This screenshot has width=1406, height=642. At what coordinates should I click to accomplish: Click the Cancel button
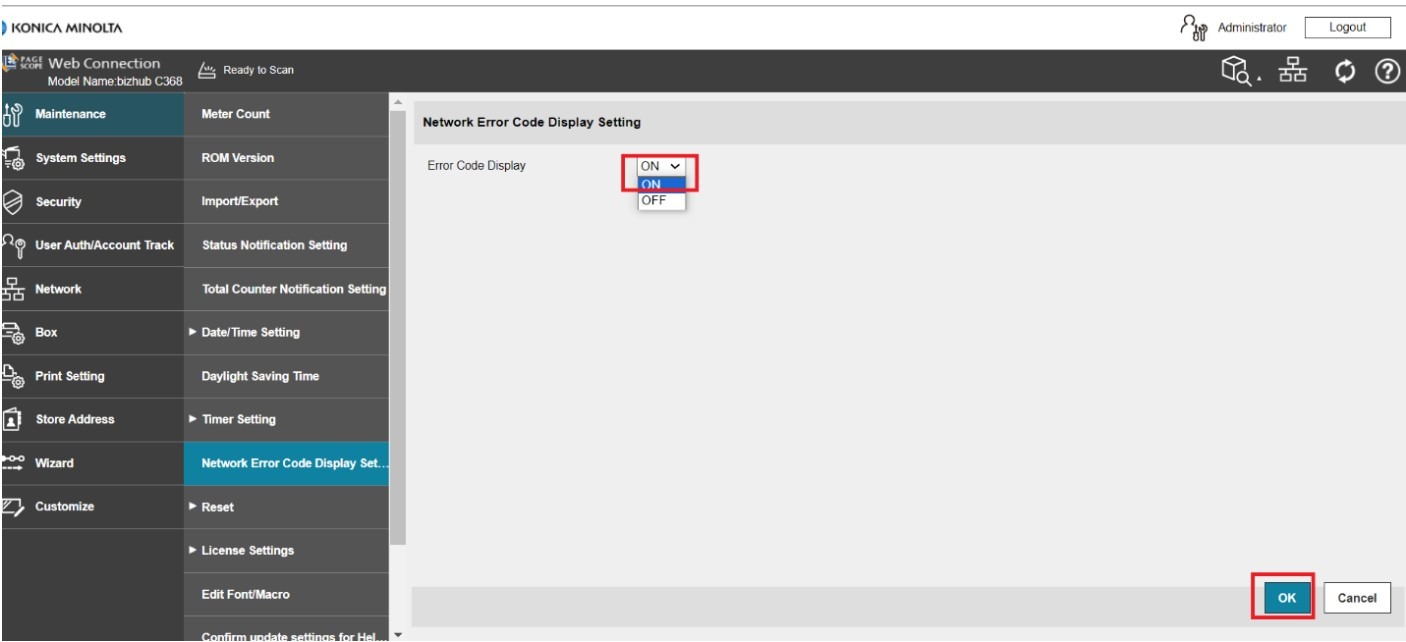coord(1356,598)
